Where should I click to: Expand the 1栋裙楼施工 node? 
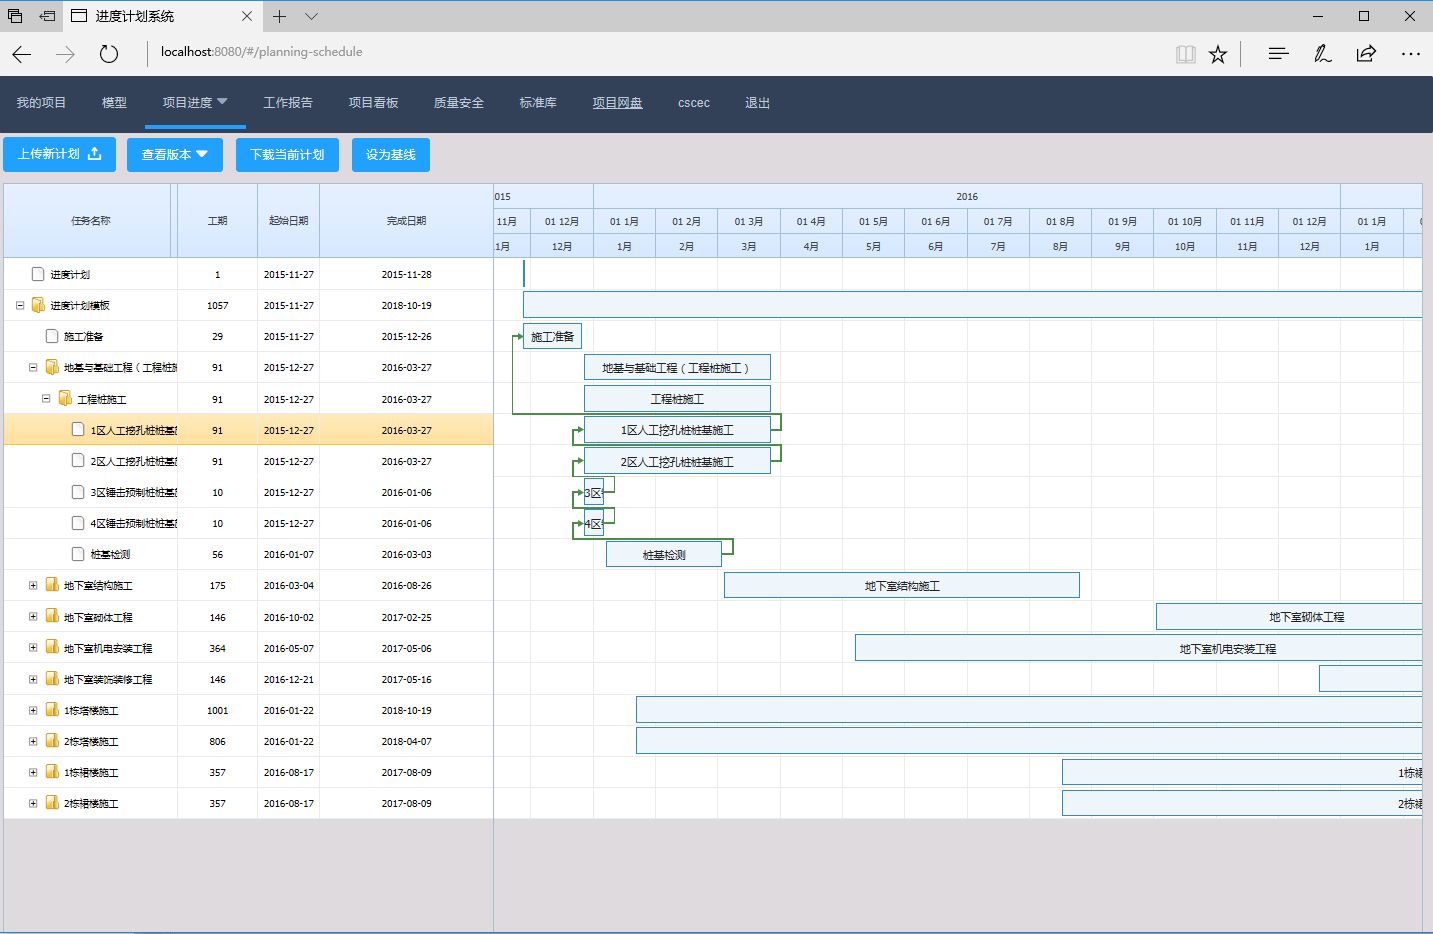tap(33, 772)
